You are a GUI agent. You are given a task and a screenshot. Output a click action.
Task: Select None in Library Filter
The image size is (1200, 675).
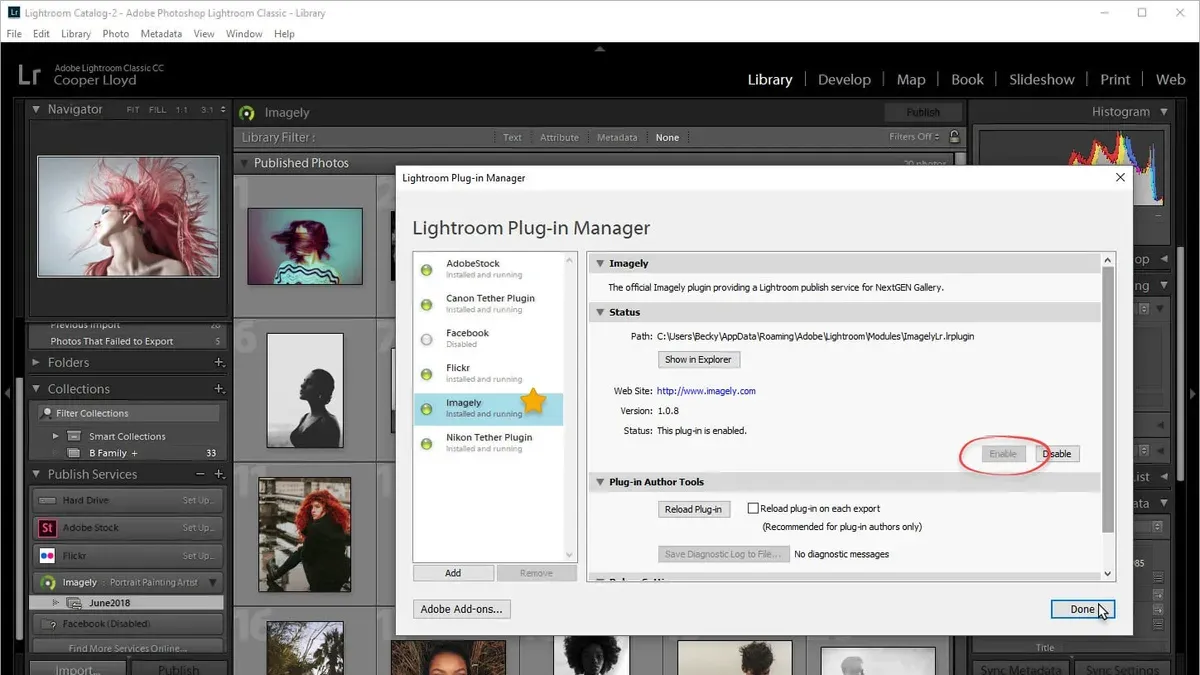pos(667,138)
